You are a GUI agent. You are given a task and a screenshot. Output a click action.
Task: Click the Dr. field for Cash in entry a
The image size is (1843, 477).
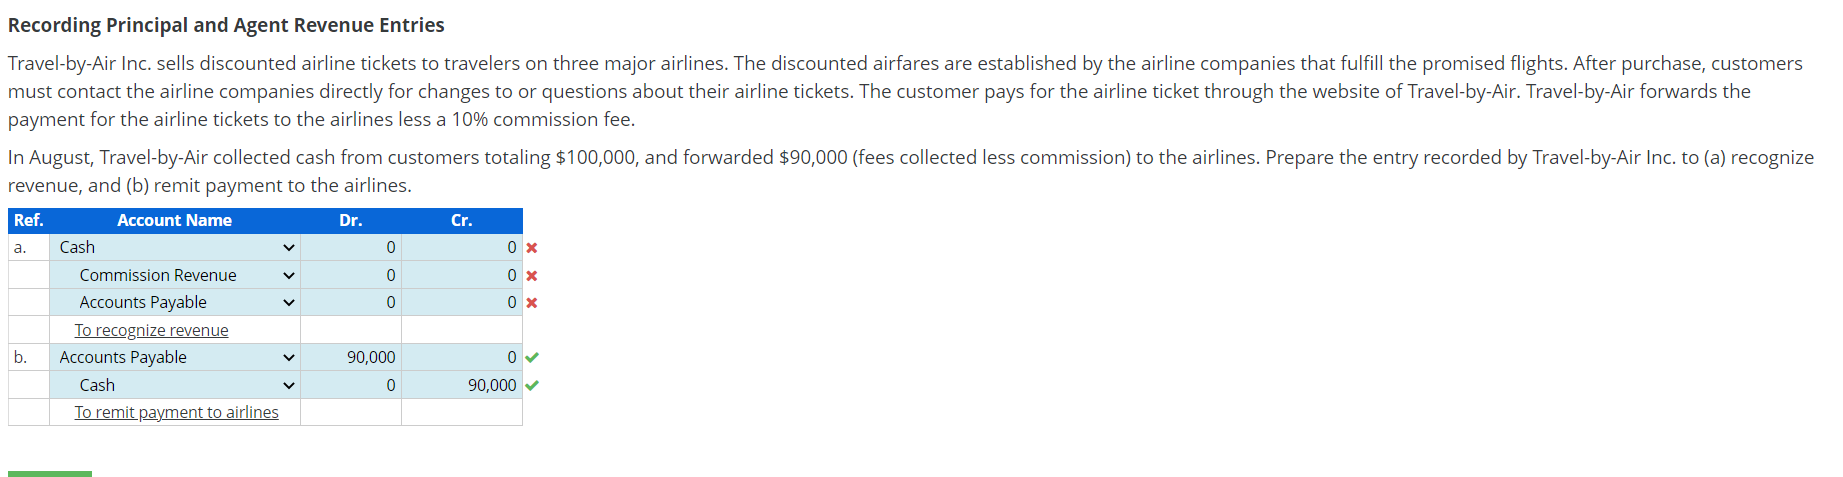(351, 247)
